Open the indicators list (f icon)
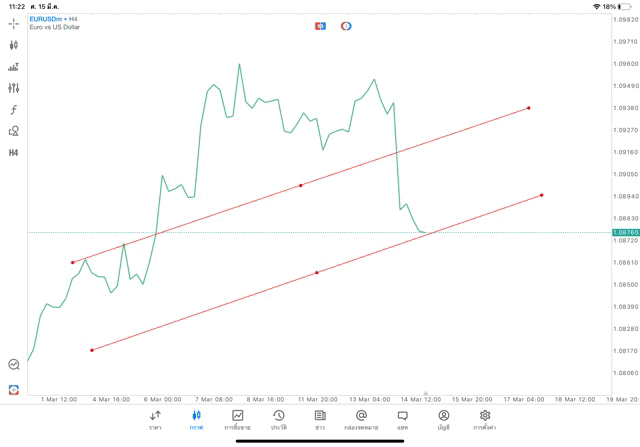 (x=14, y=110)
